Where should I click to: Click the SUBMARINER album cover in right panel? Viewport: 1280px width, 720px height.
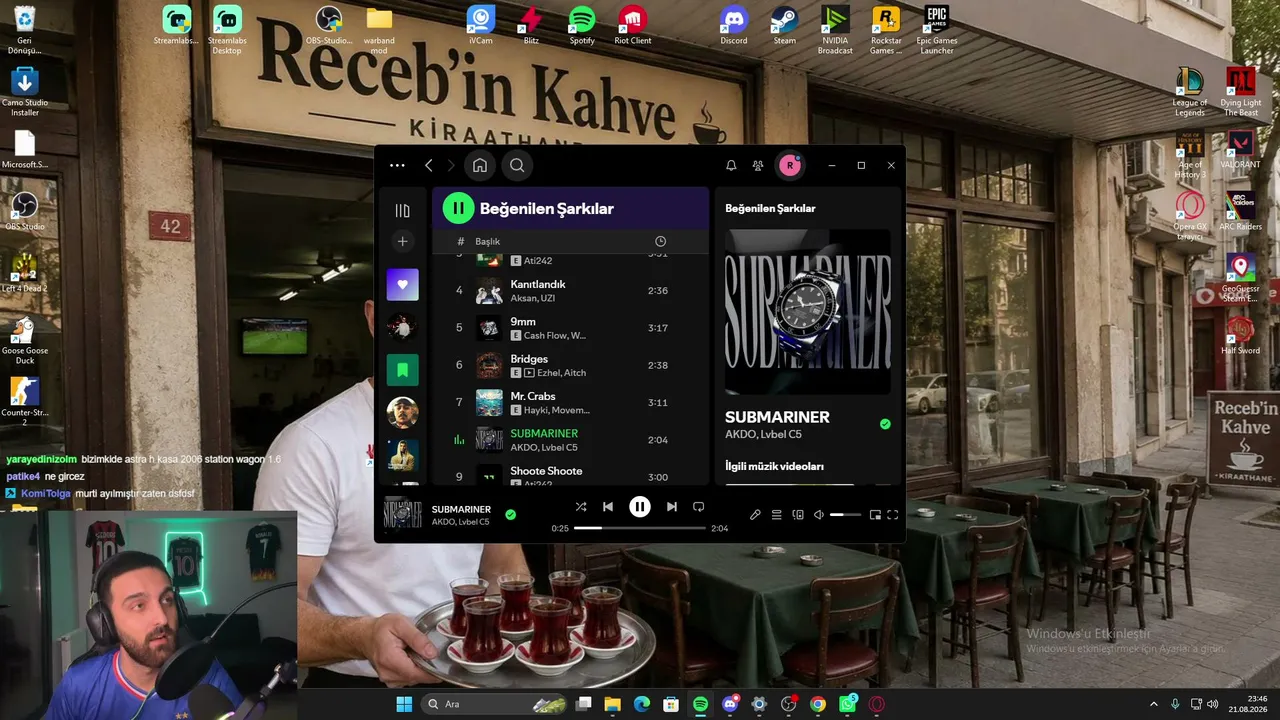(x=808, y=312)
